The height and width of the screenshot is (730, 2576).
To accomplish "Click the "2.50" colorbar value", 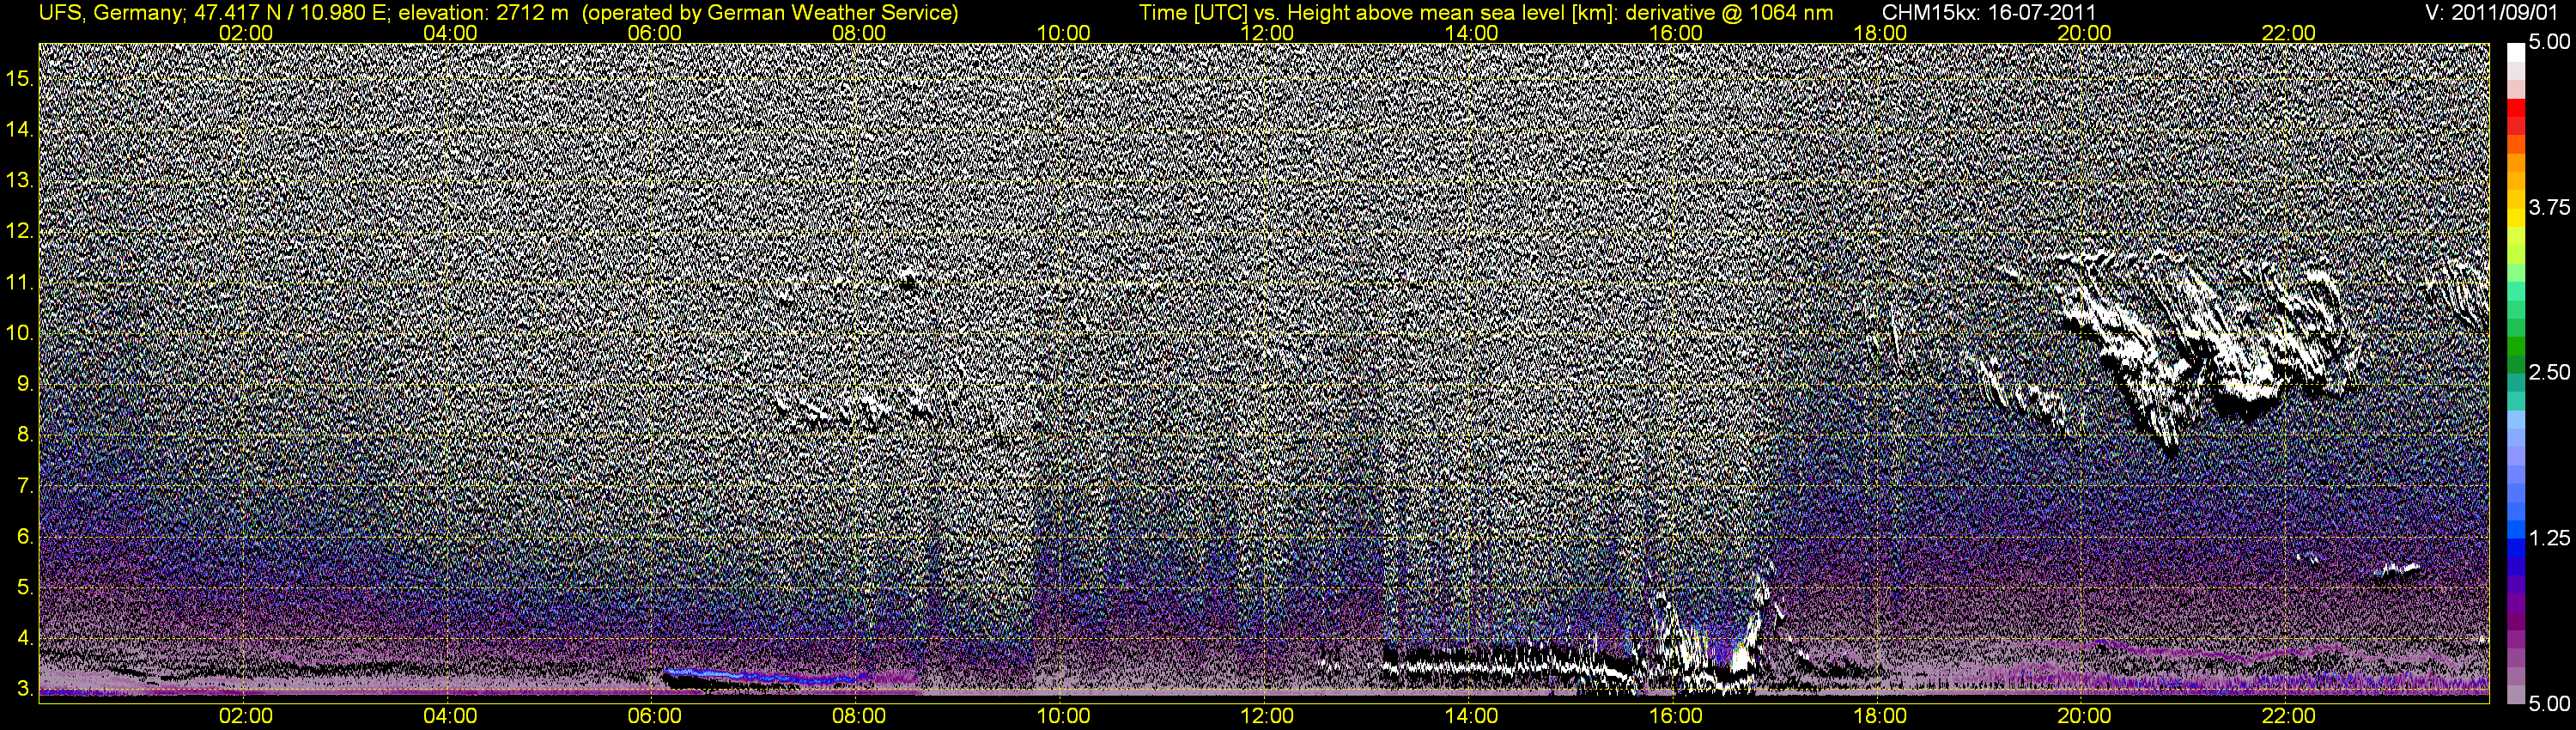I will [2549, 373].
